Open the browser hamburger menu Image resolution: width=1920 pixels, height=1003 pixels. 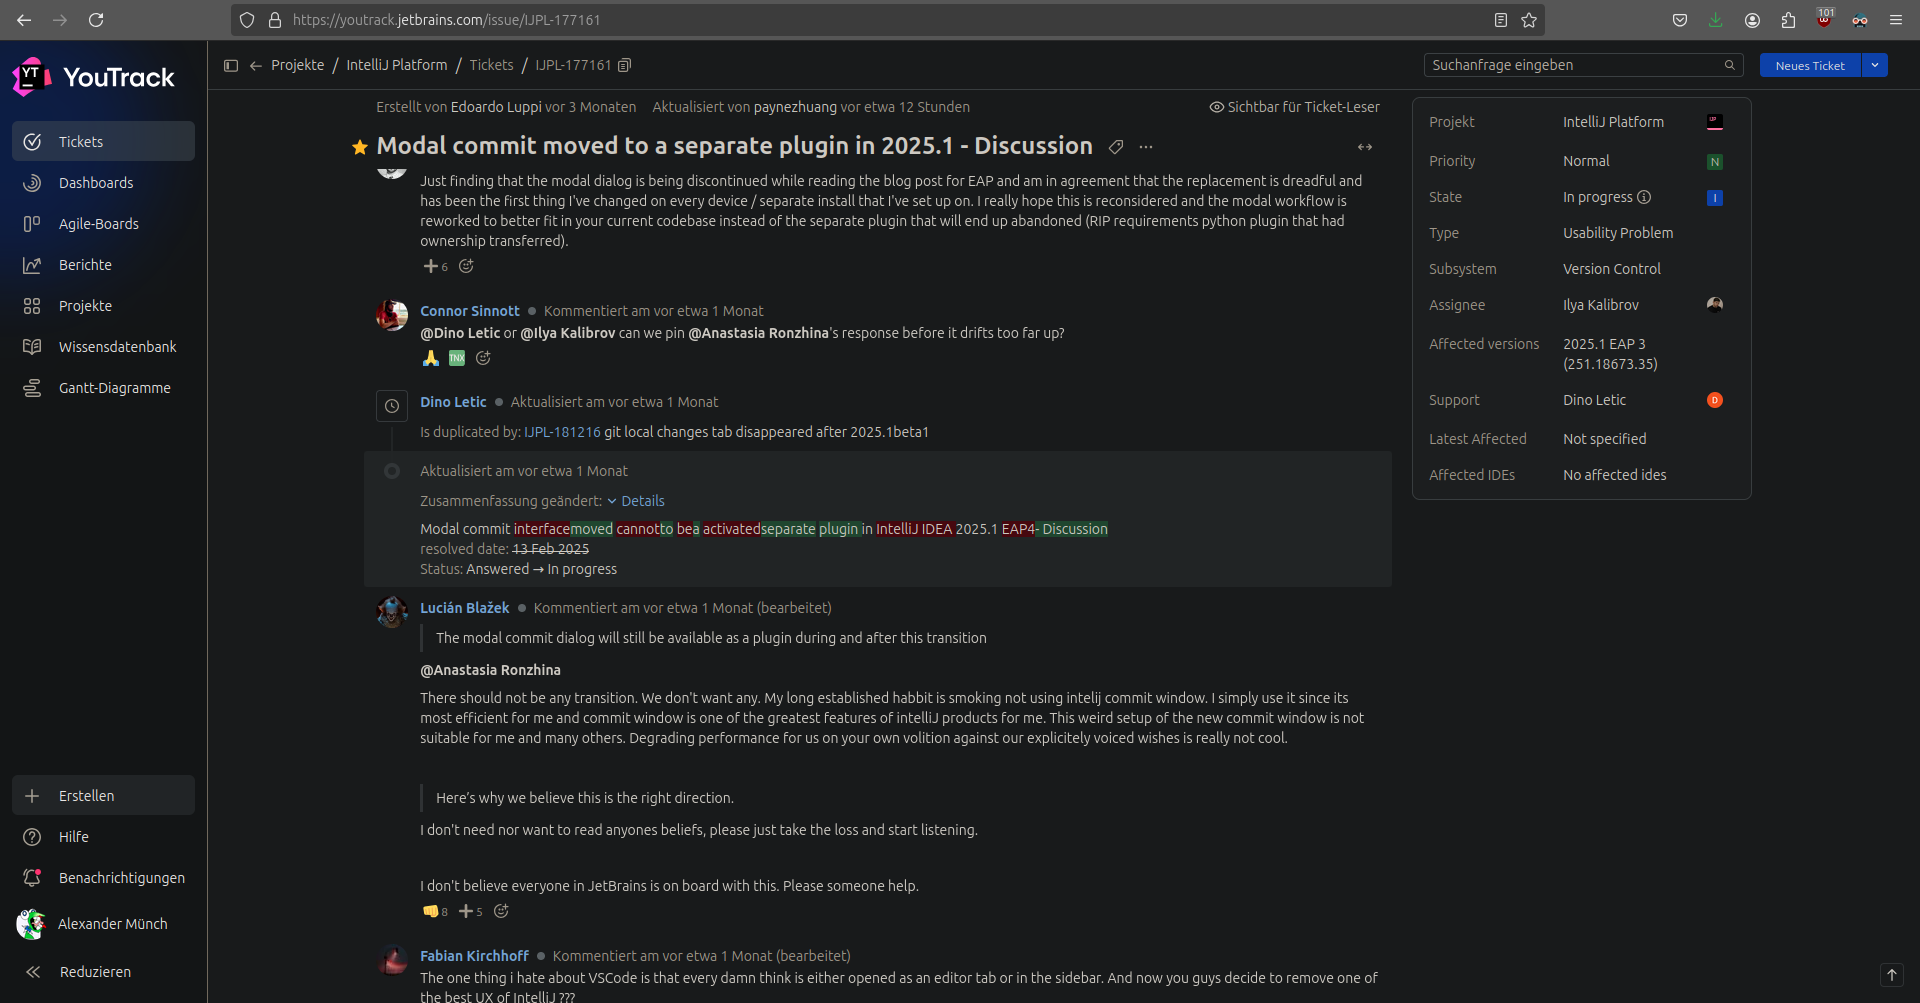coord(1895,20)
